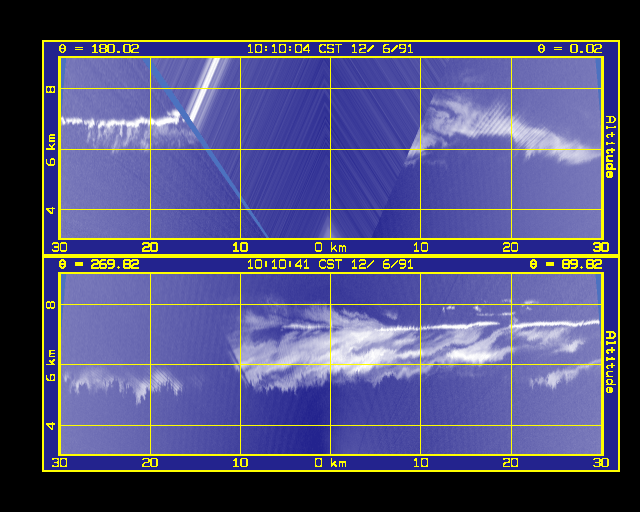Click the θ = 0.02 angle label
The height and width of the screenshot is (512, 640).
[570, 49]
